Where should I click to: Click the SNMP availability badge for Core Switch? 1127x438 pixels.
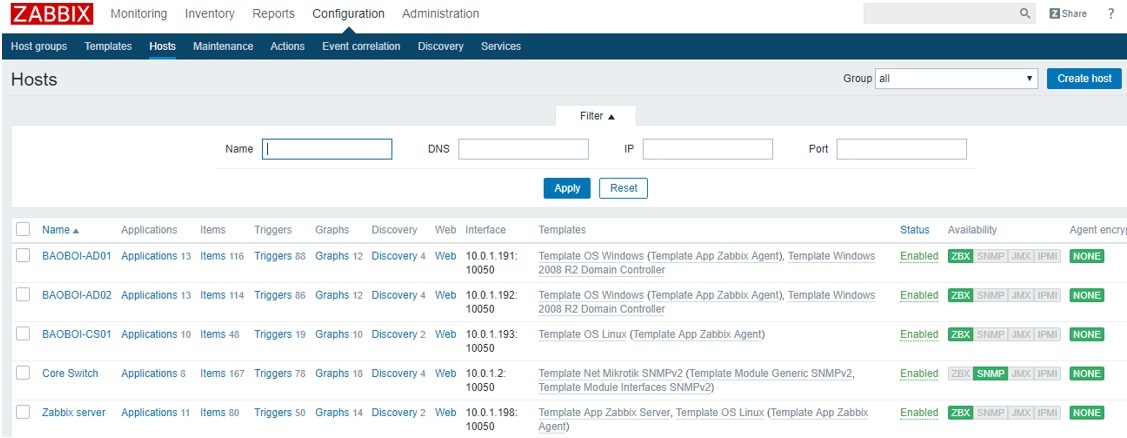(x=989, y=374)
